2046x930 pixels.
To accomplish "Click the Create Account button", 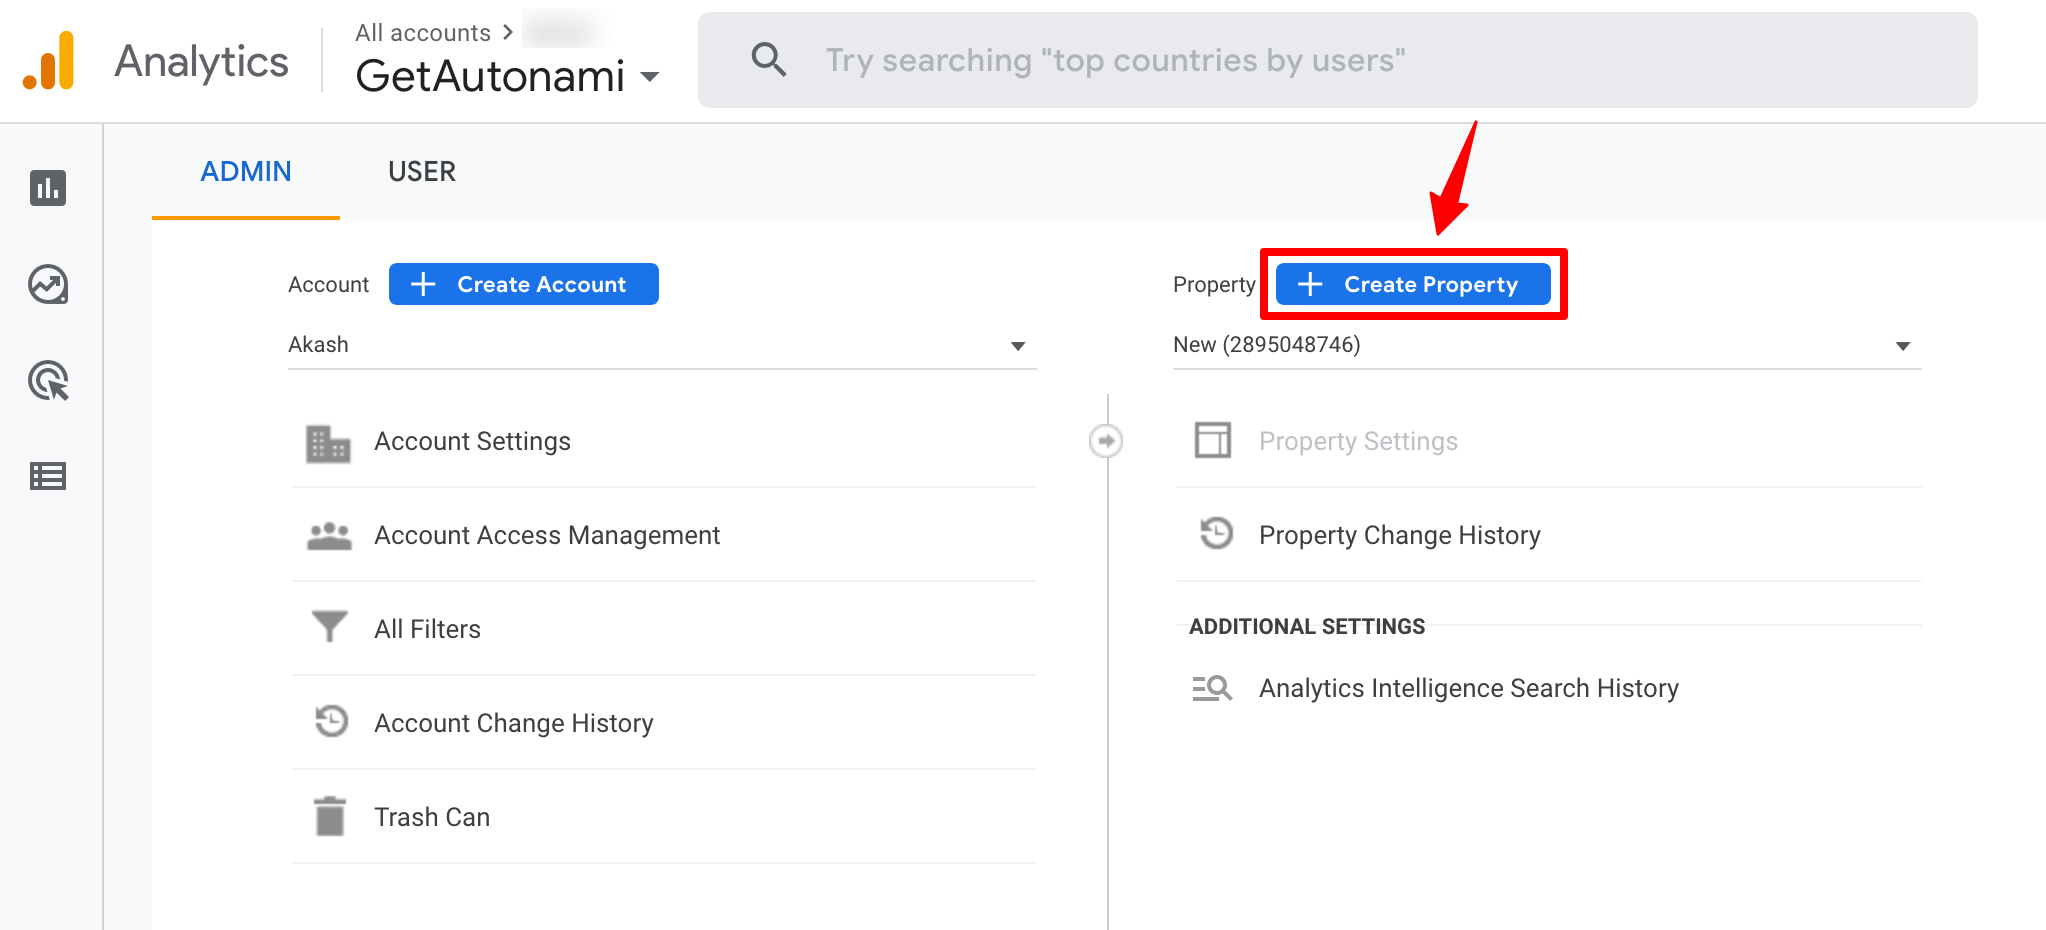I will click(523, 284).
